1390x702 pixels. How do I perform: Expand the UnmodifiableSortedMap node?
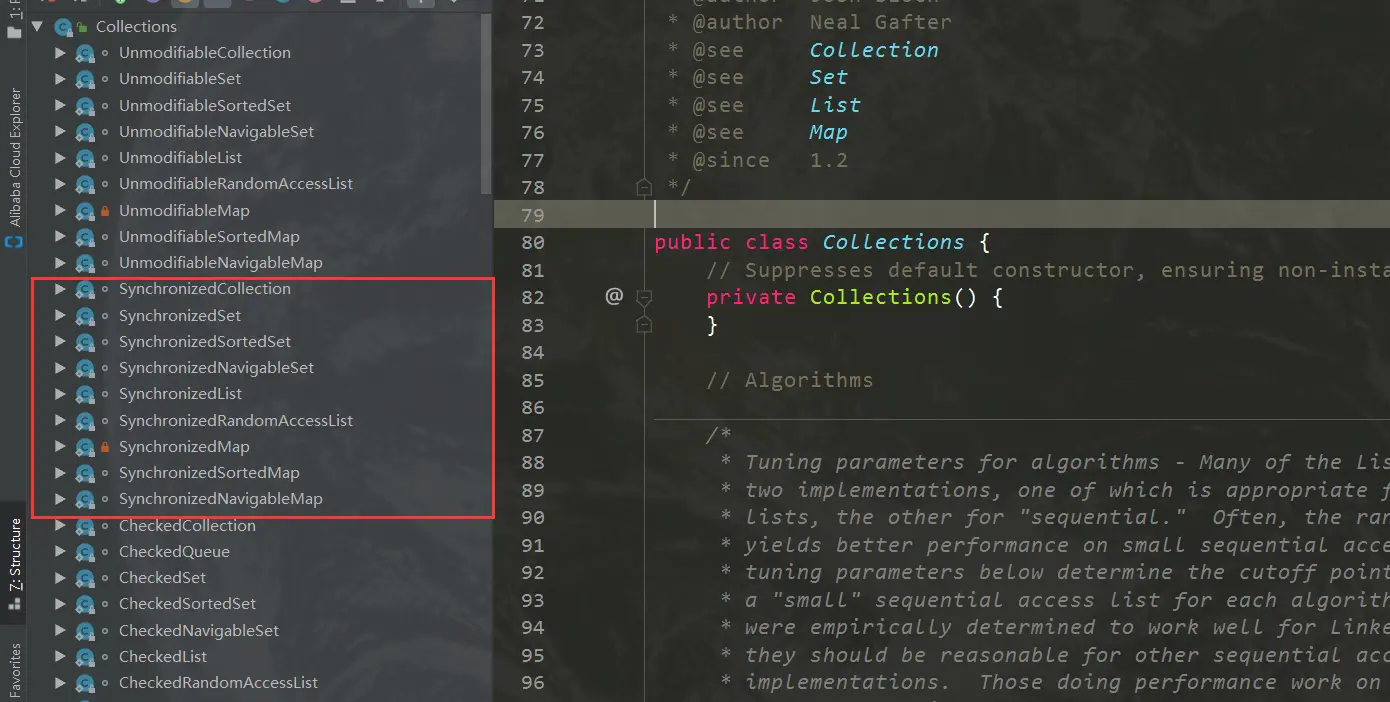[60, 237]
